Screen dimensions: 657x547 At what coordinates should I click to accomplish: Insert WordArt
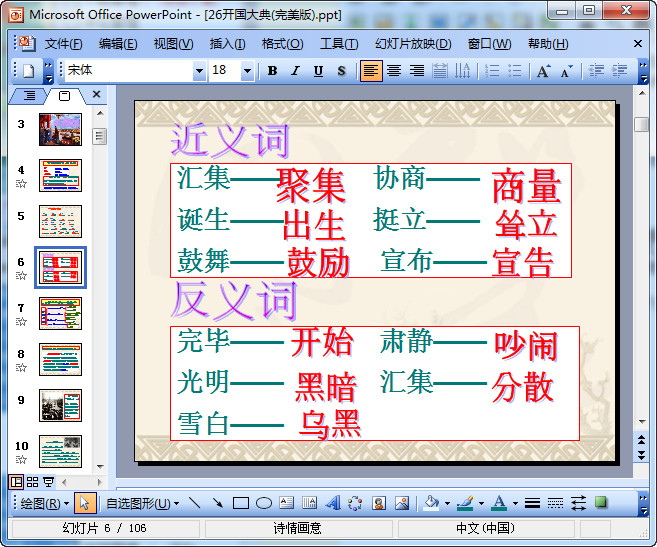pos(333,503)
